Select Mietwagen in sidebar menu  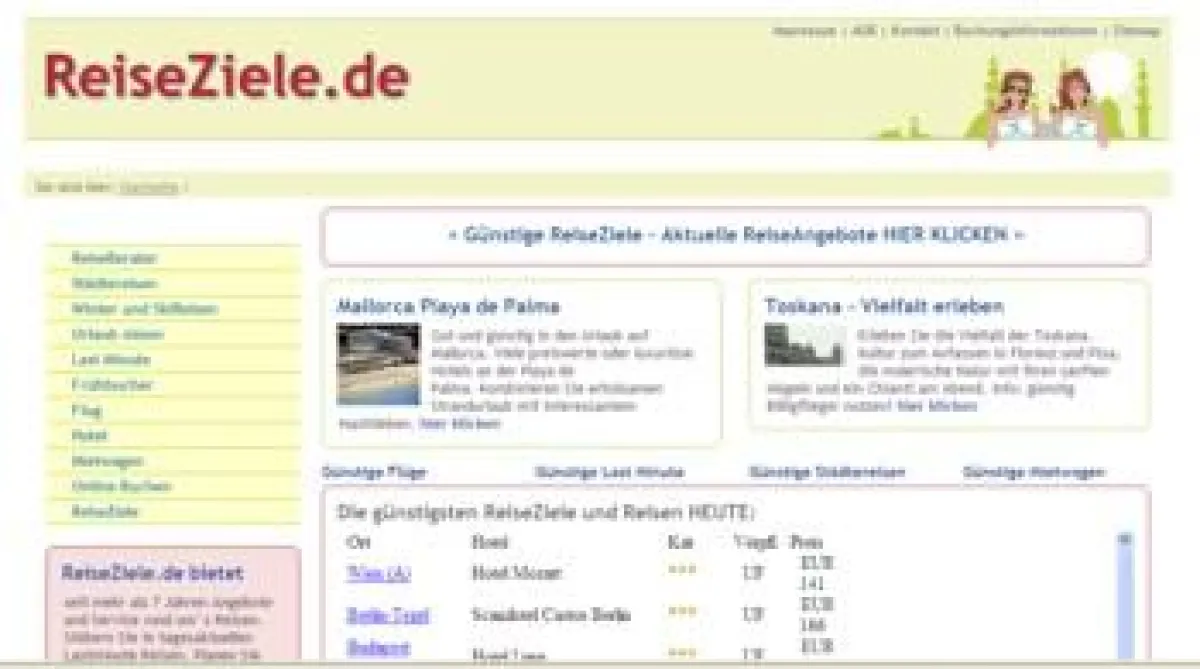coord(107,461)
